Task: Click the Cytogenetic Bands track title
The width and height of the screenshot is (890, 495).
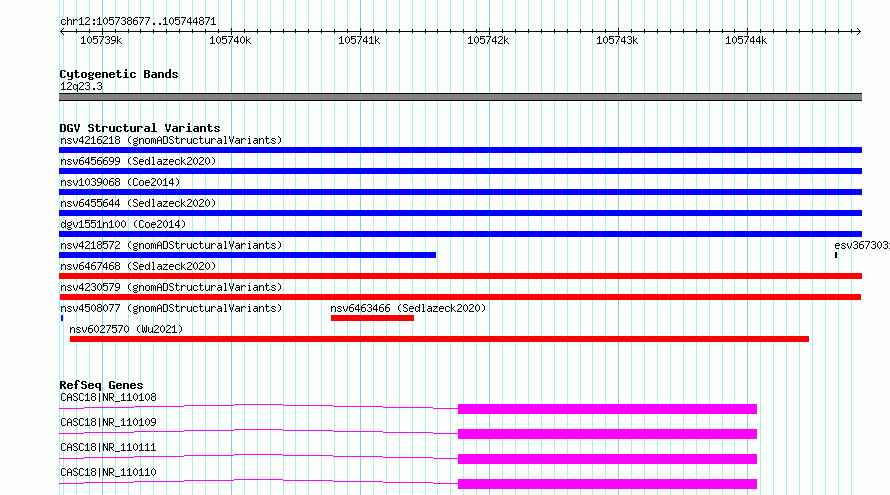Action: coord(119,74)
